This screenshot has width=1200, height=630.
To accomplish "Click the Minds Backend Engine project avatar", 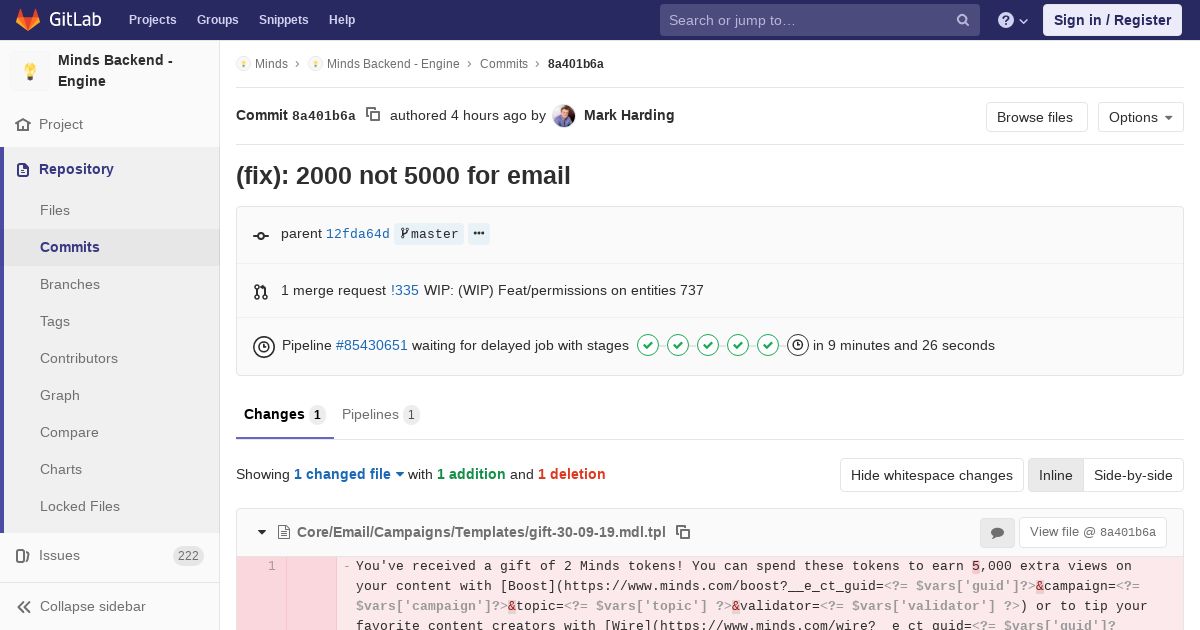I will (30, 71).
